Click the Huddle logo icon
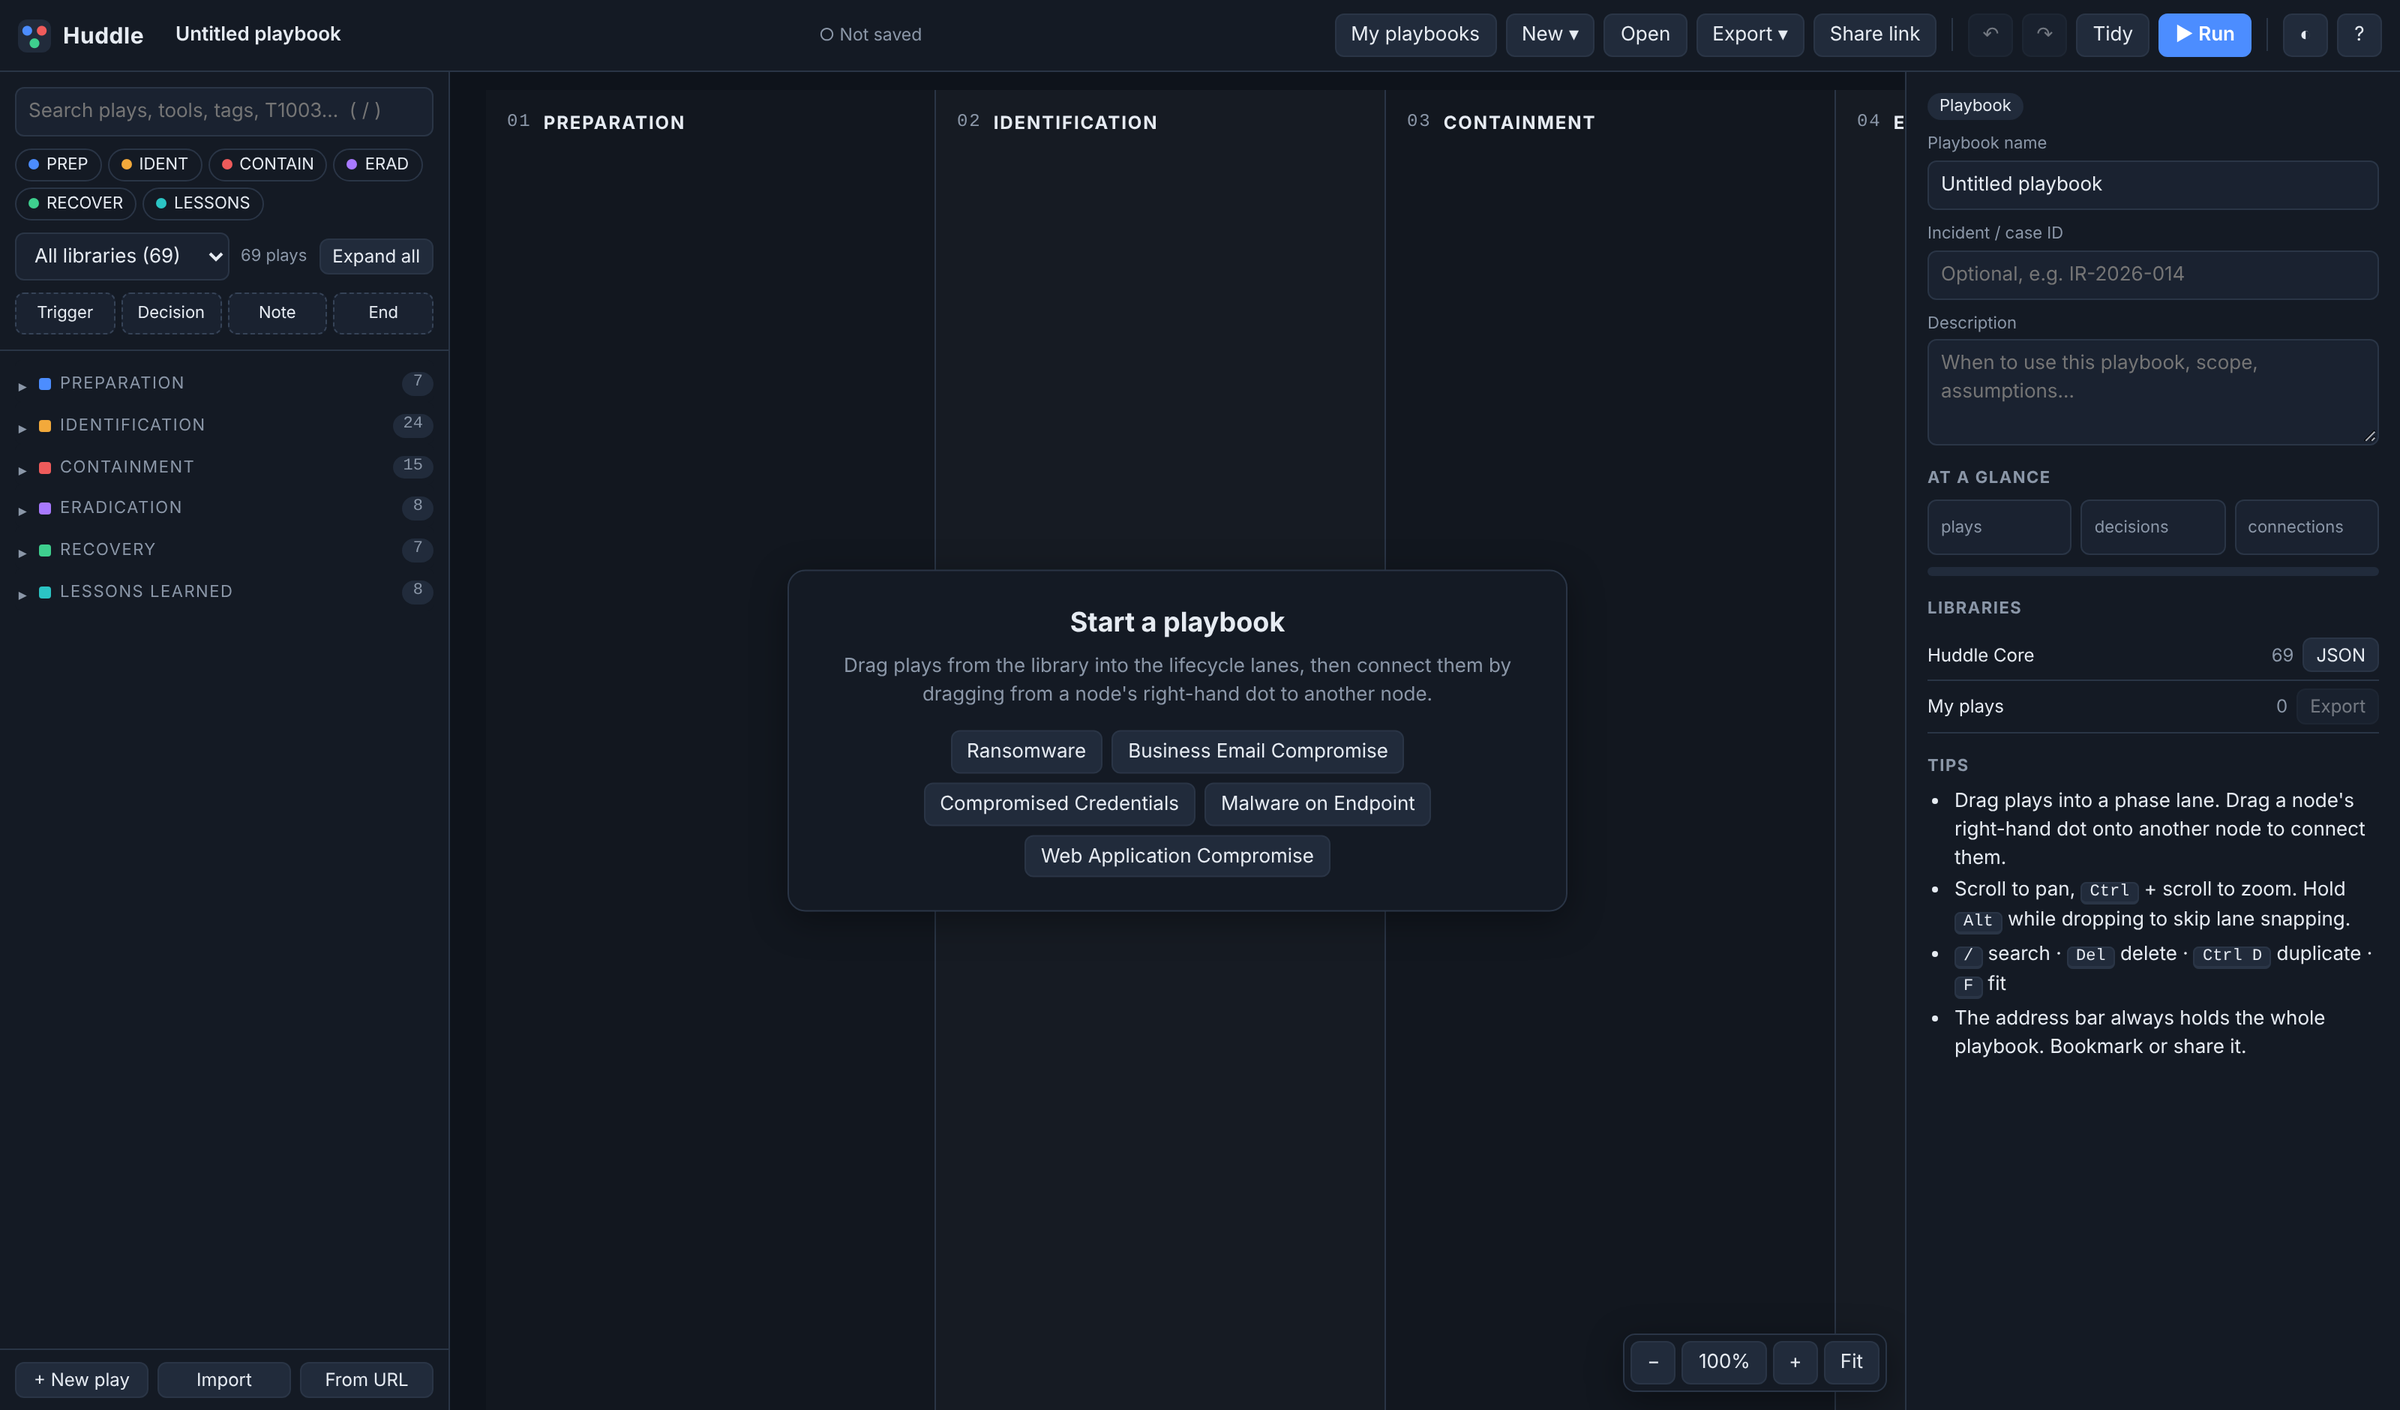The image size is (2400, 1410). coord(34,35)
